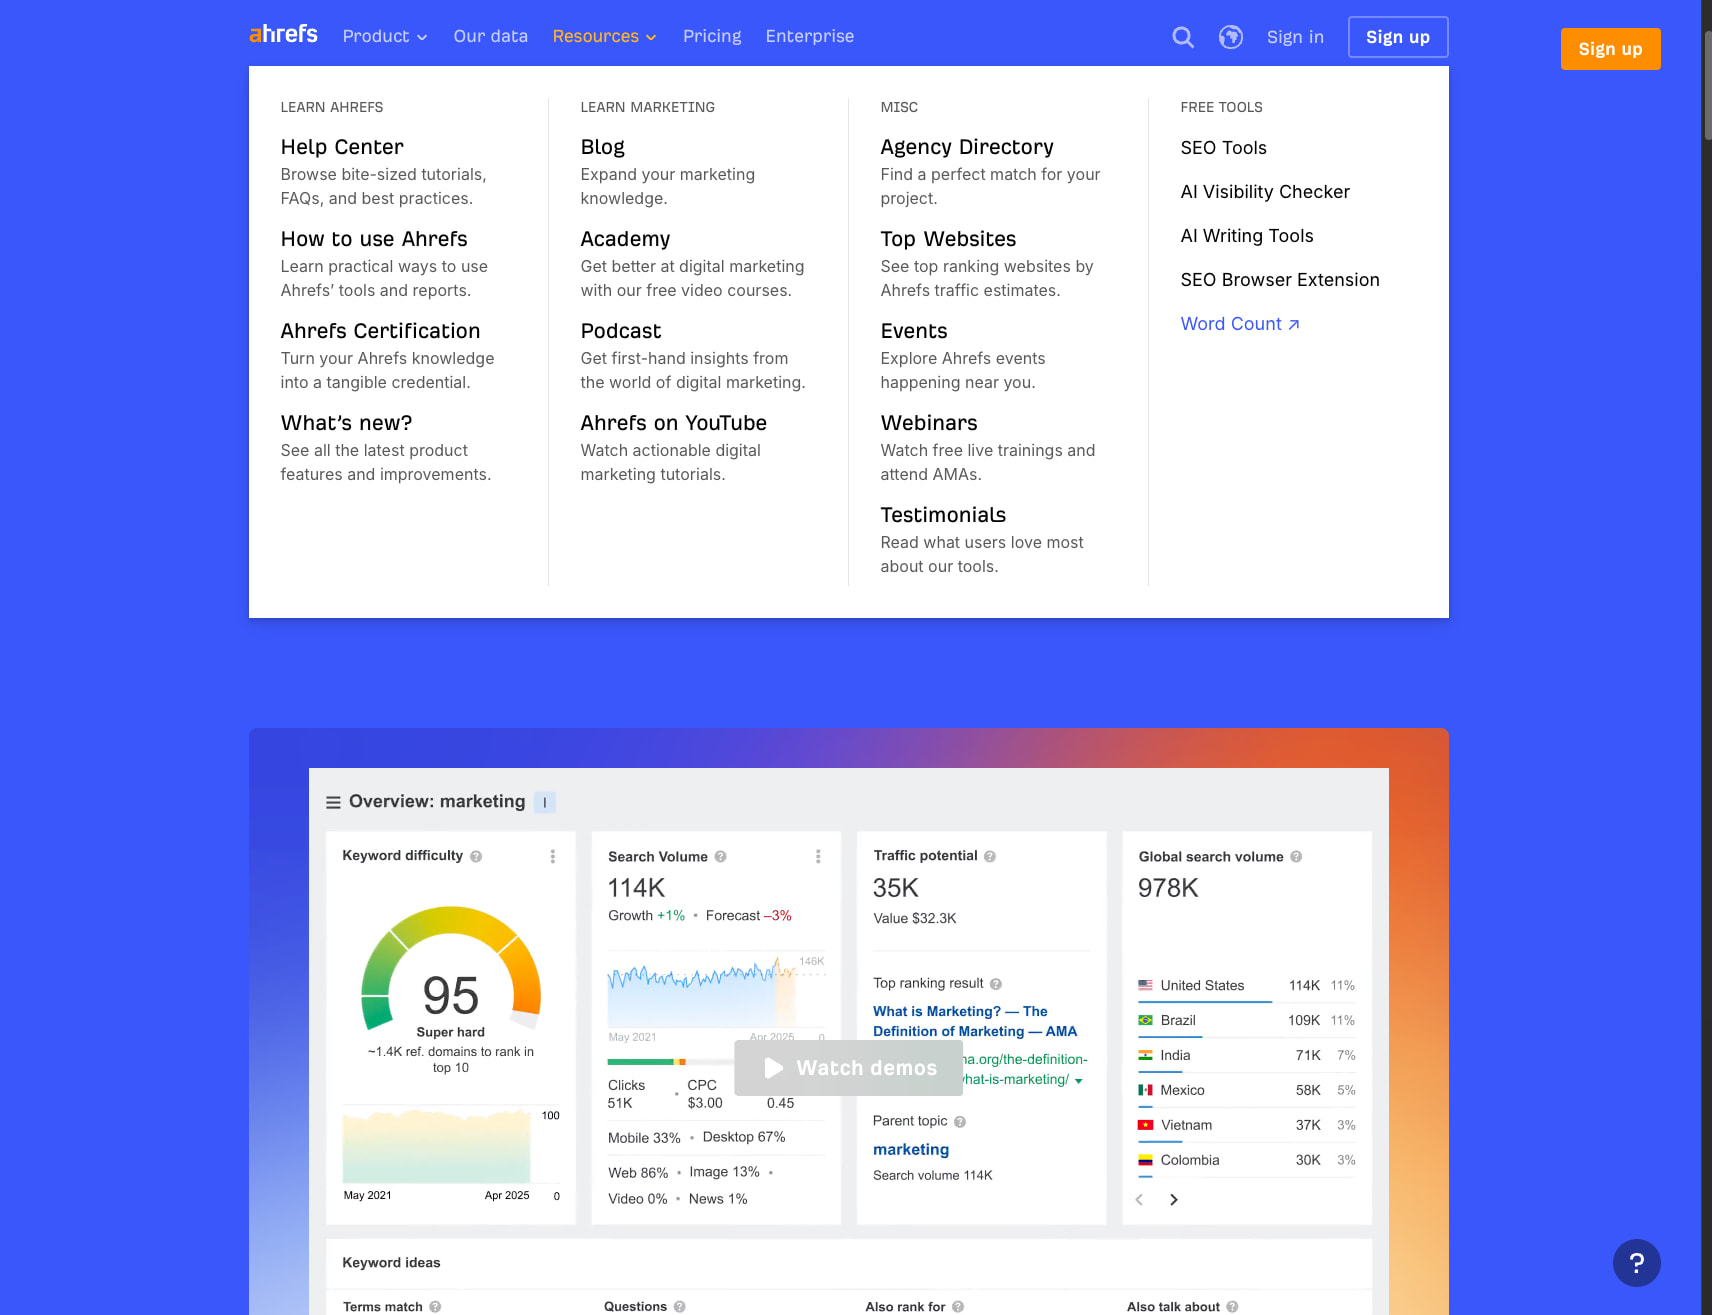Click Top ranking result info icon
Viewport: 1712px width, 1315px height.
996,984
